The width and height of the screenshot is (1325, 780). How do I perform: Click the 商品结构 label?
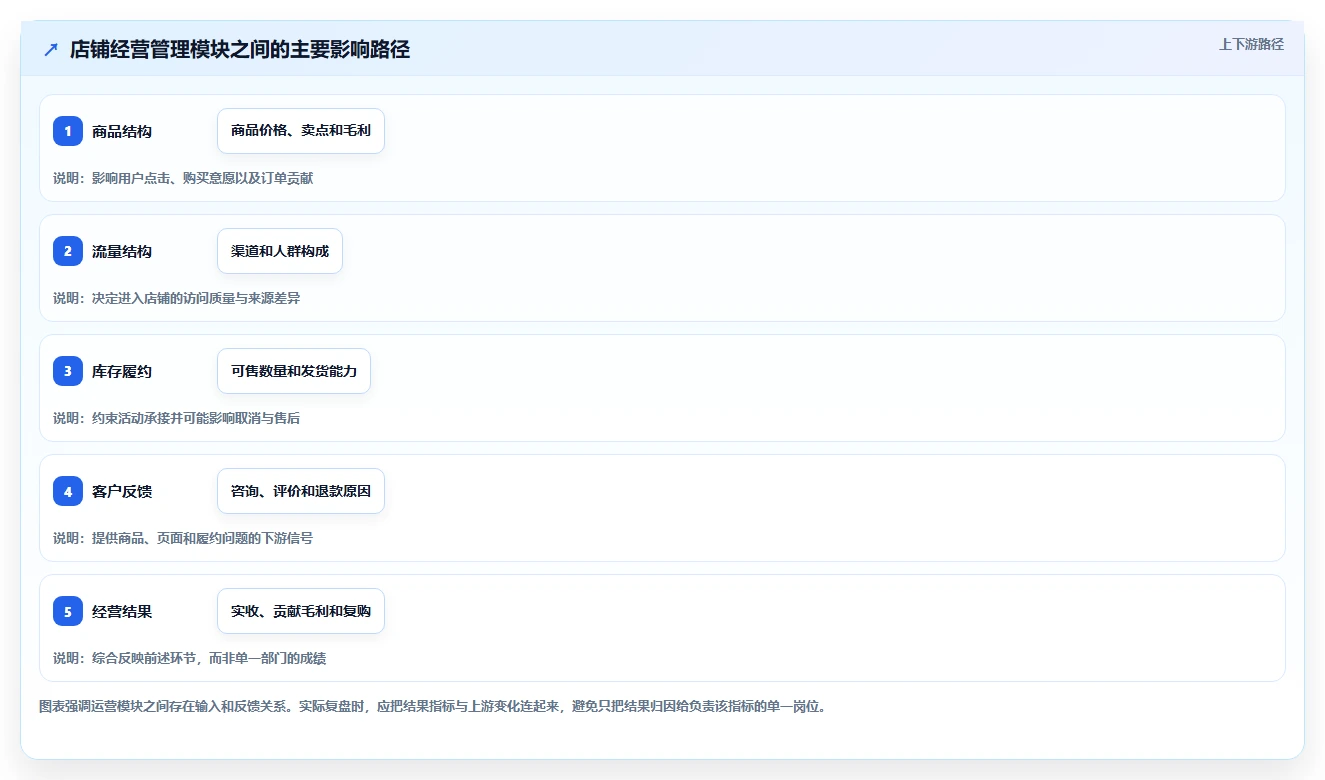tap(122, 131)
